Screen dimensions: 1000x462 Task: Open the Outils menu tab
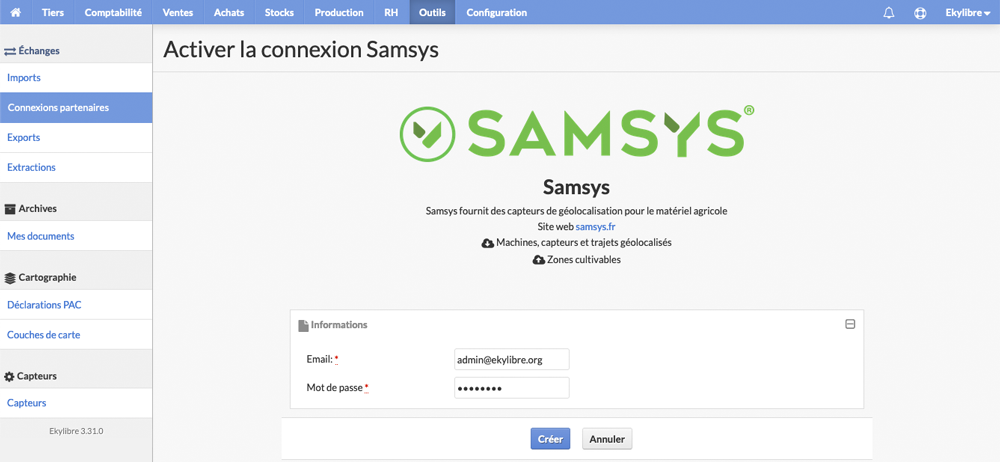click(432, 12)
